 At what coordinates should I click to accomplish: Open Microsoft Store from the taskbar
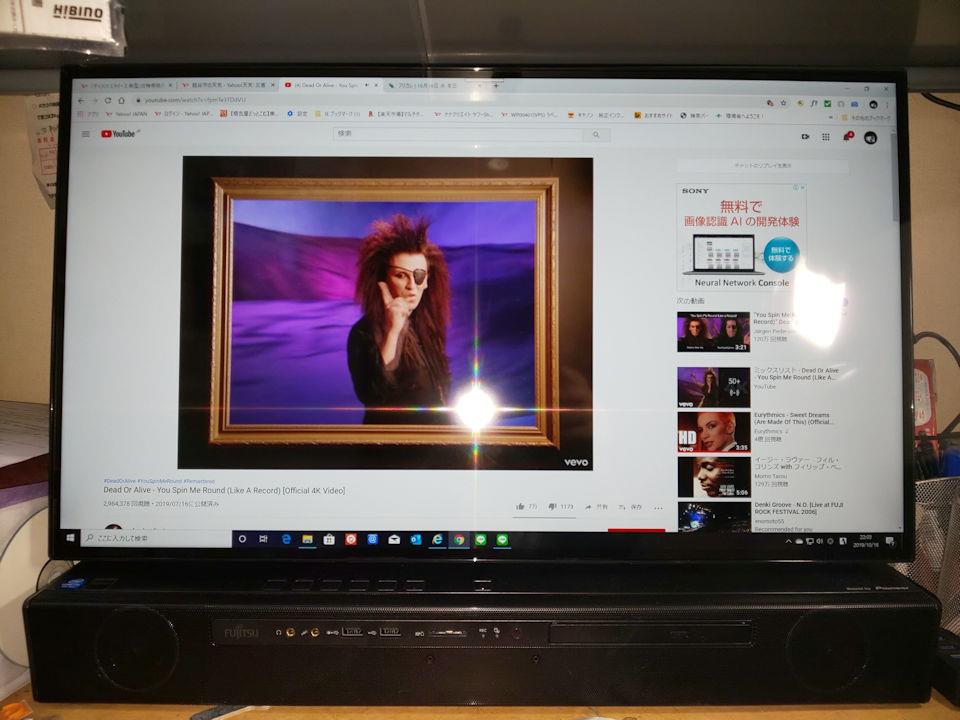pyautogui.click(x=329, y=539)
